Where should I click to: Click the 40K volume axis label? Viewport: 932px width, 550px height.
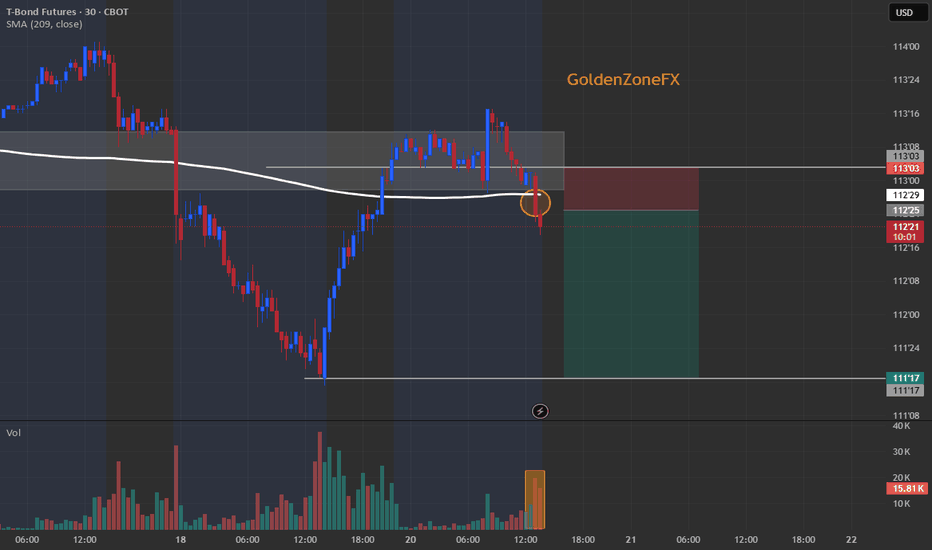901,426
